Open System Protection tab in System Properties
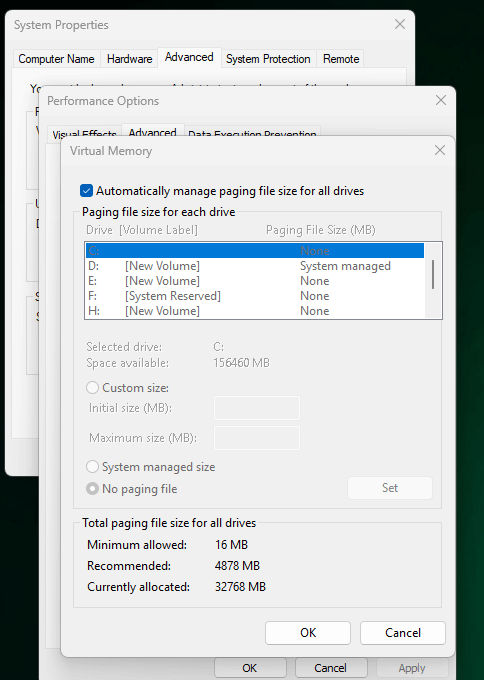Screen dimensions: 484x680 [268, 59]
